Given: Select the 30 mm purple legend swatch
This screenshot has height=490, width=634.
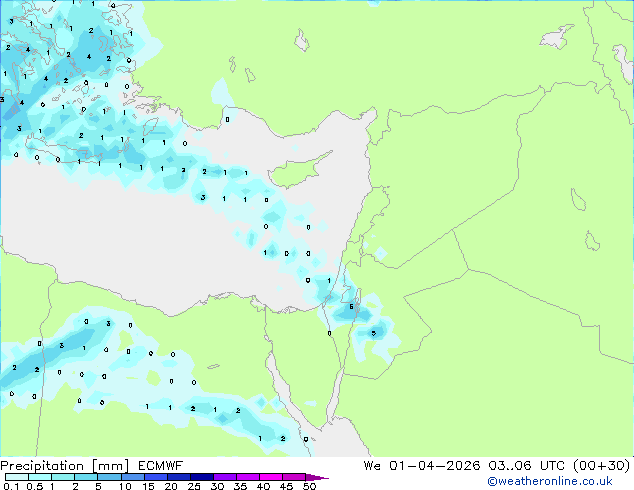Looking at the screenshot, I should coord(225,477).
